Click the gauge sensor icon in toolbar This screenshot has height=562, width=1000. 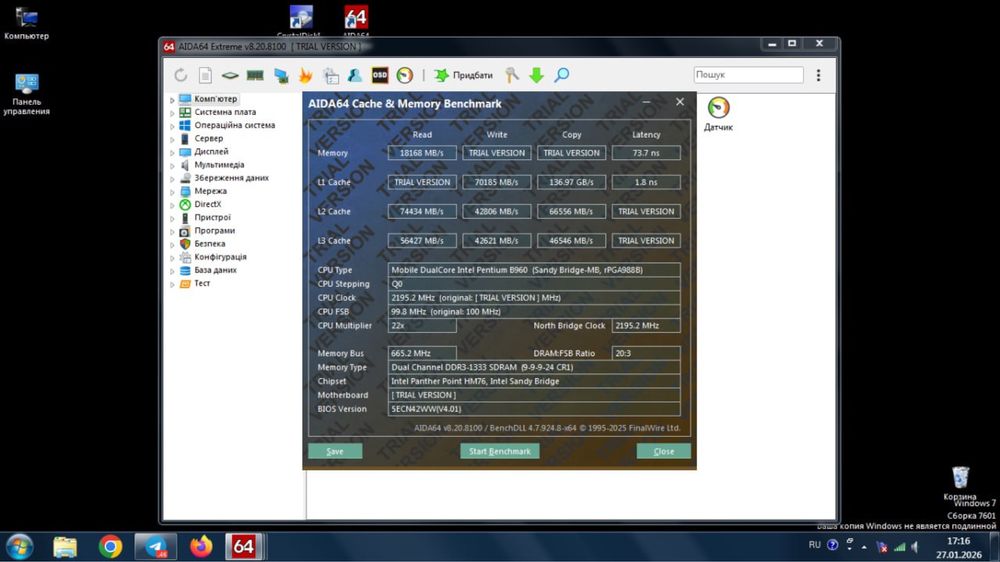point(404,75)
